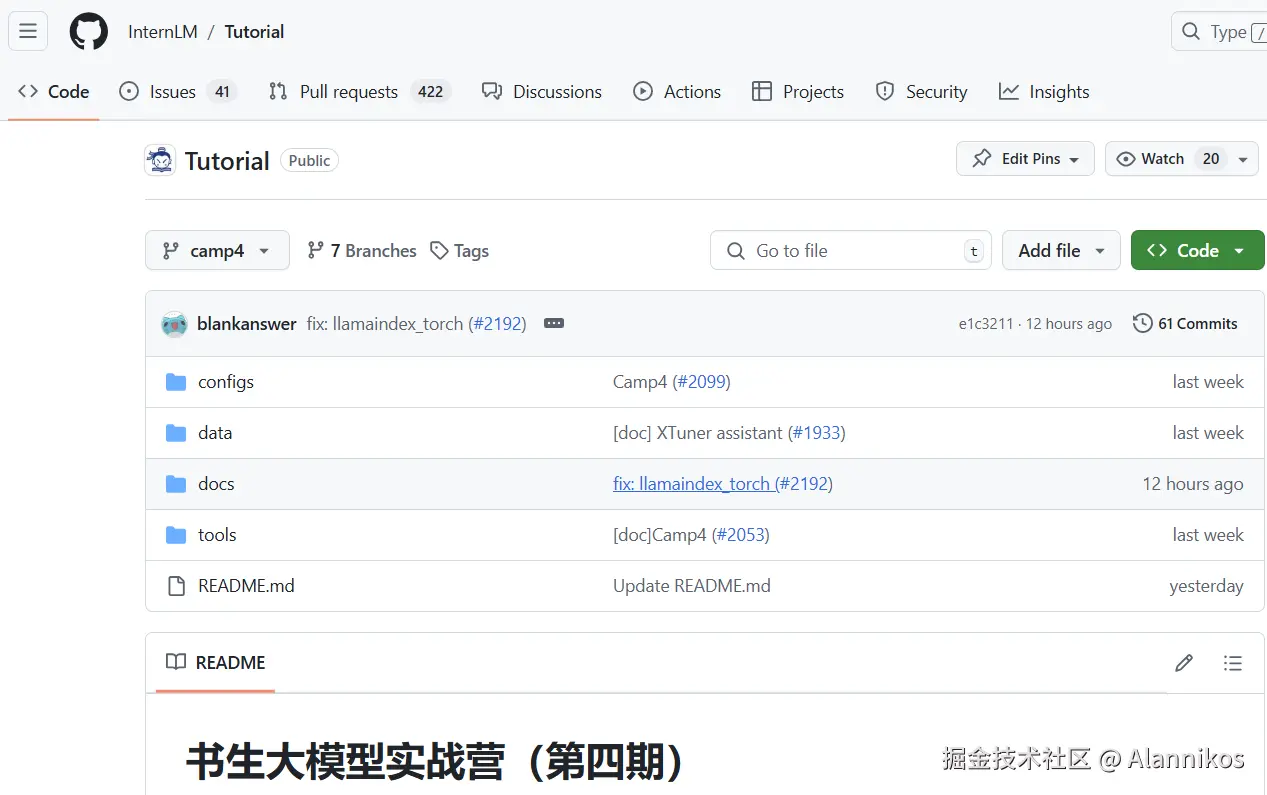
Task: Open commit hash e1c3211
Action: [x=986, y=323]
